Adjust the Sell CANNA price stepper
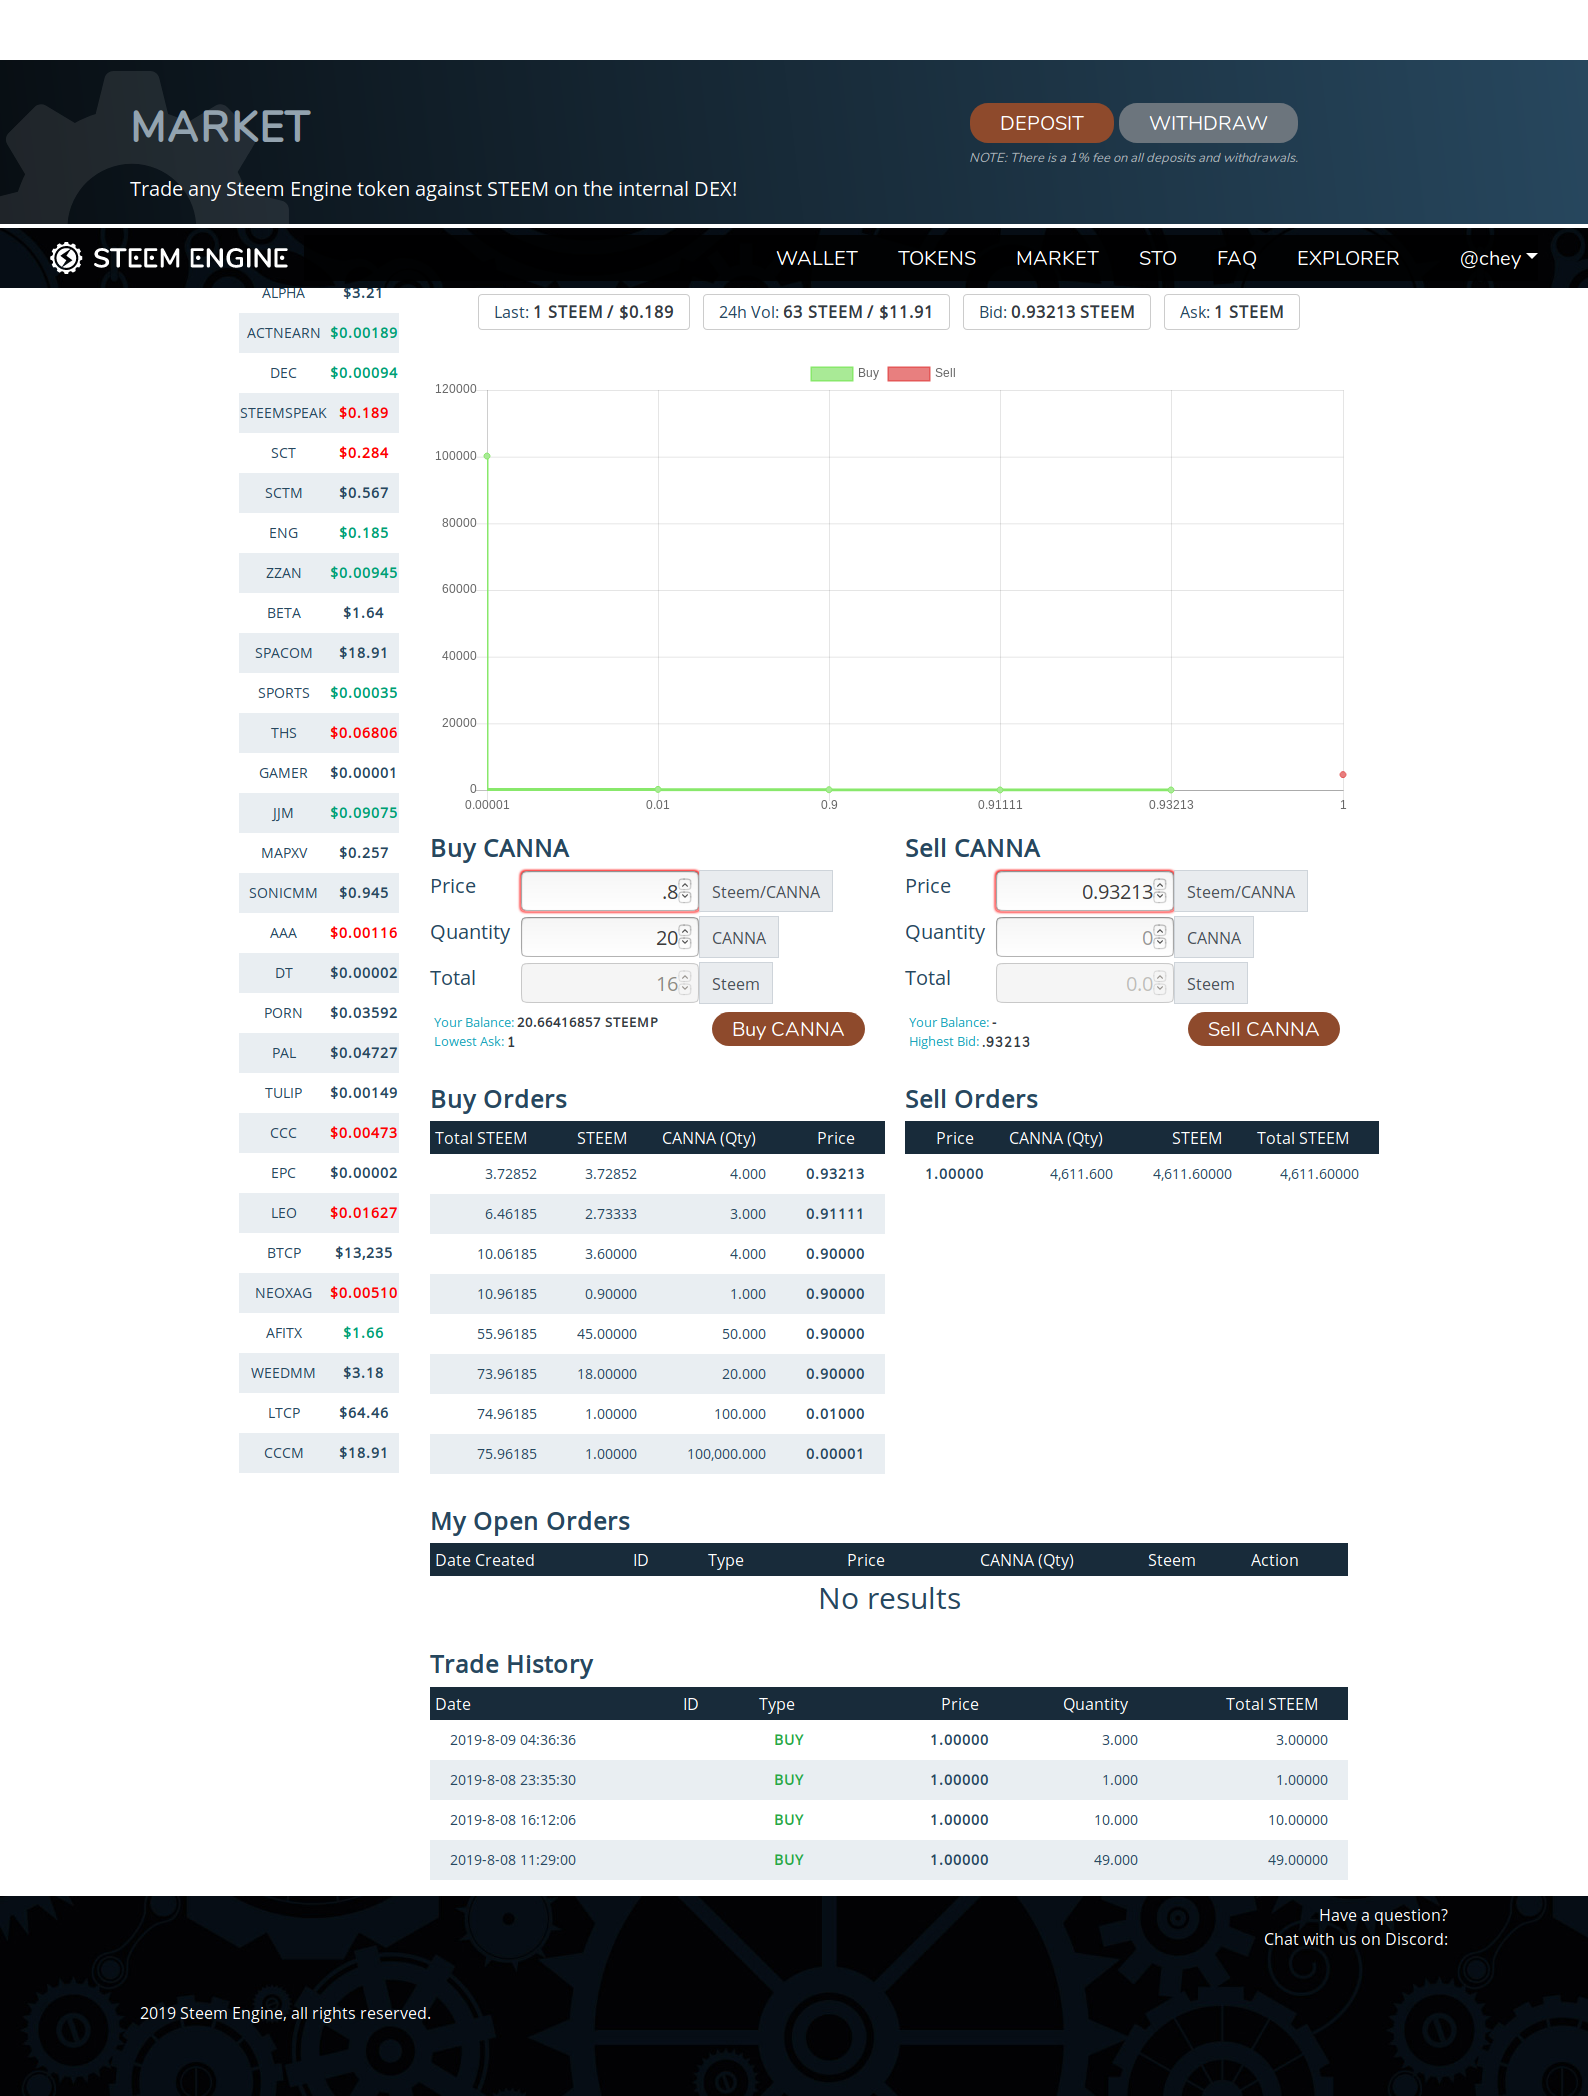This screenshot has height=2096, width=1588. tap(1160, 891)
